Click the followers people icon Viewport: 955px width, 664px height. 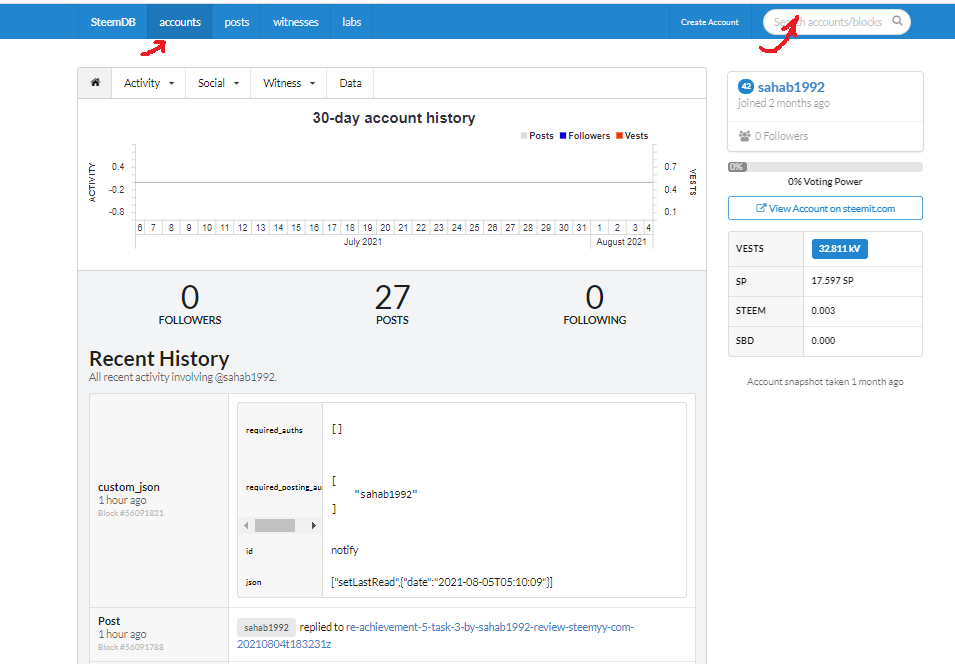(744, 136)
